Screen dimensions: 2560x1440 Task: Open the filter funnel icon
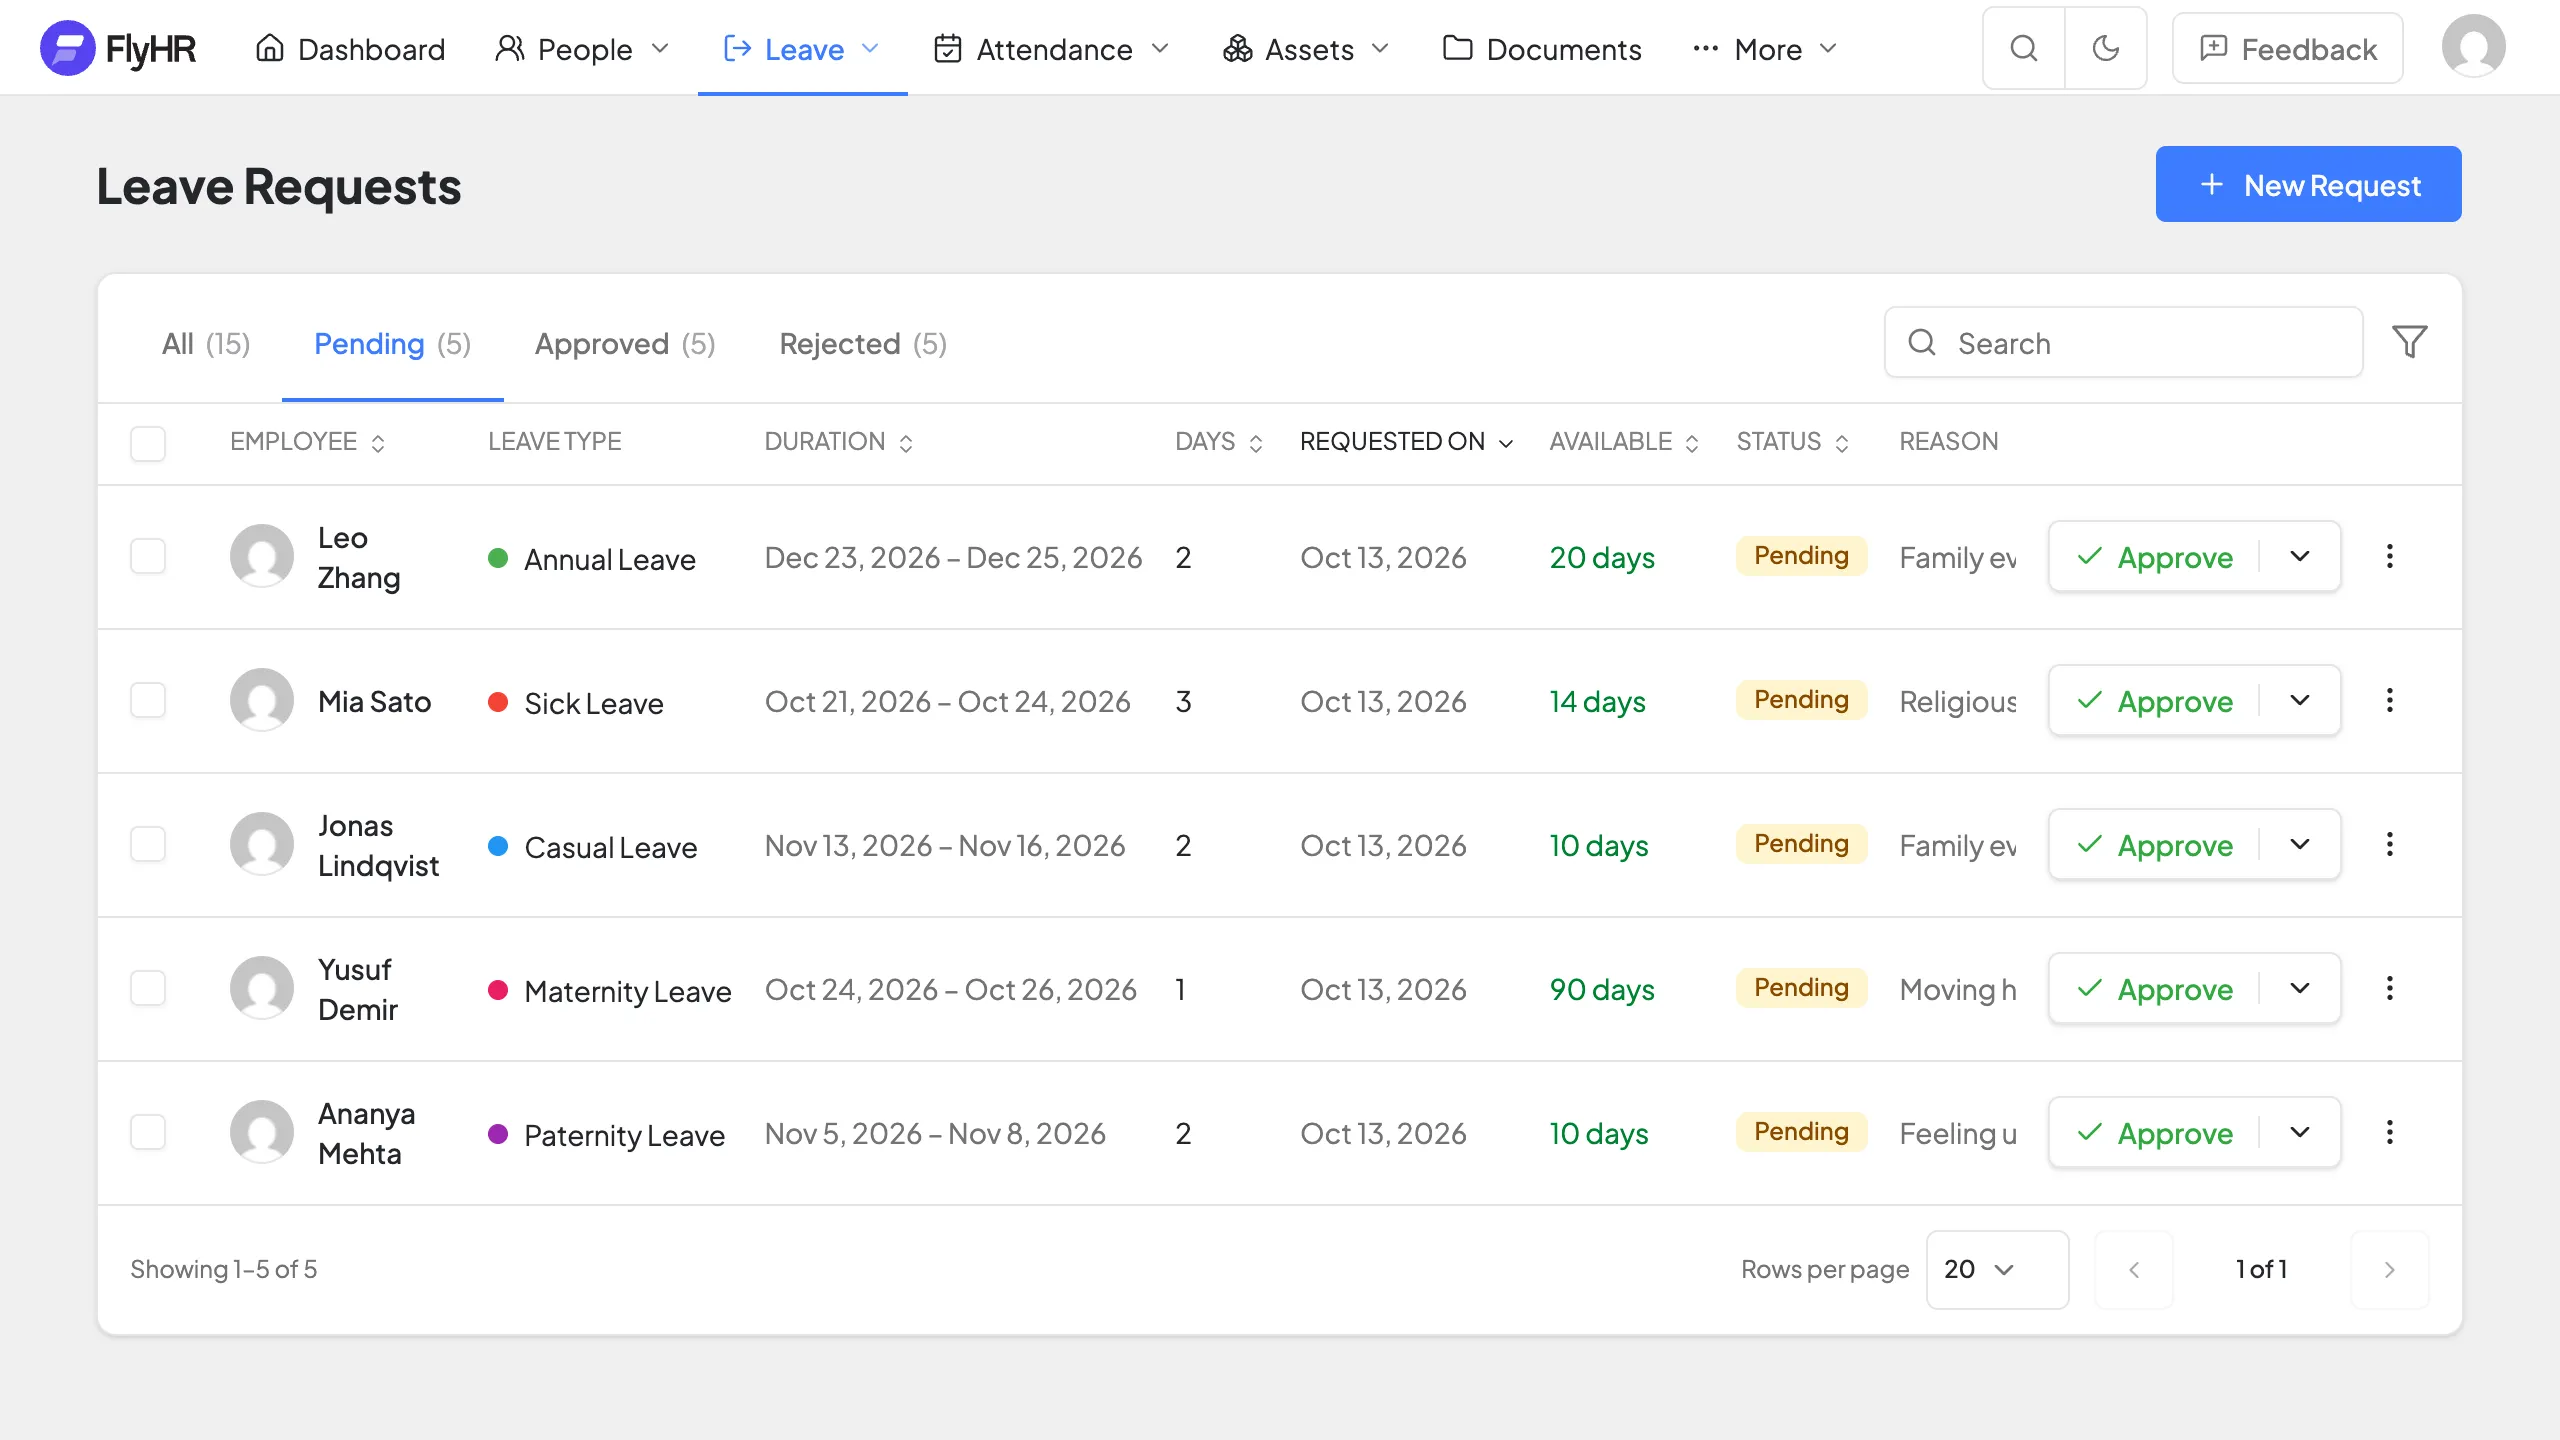click(x=2410, y=342)
